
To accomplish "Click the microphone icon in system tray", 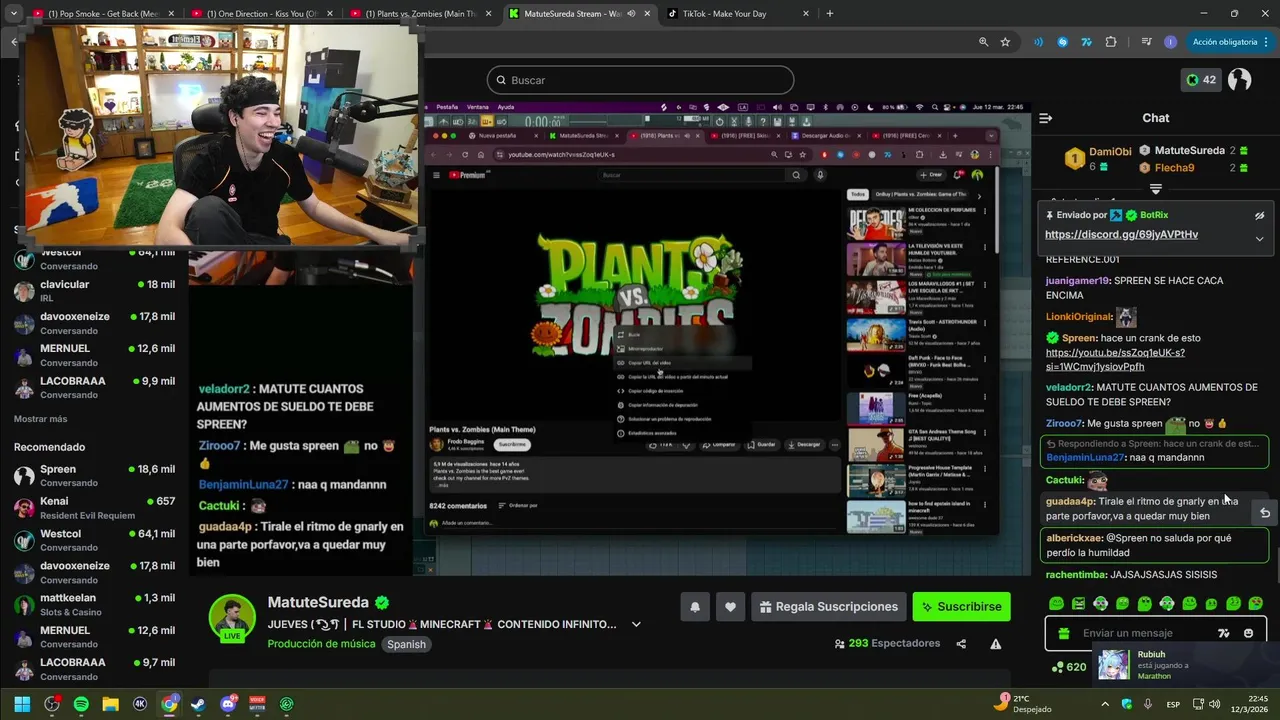I will tap(1148, 704).
